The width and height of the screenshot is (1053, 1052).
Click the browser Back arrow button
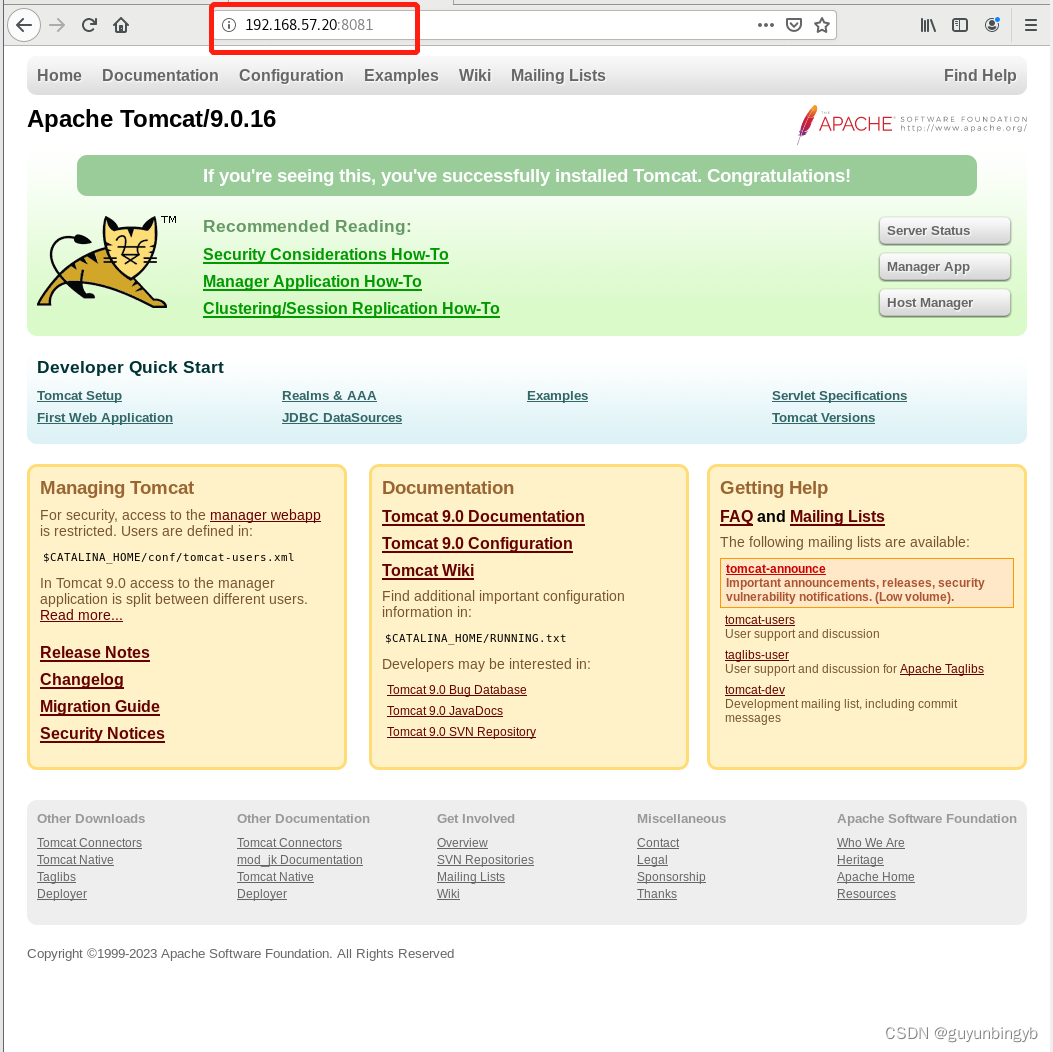click(24, 26)
